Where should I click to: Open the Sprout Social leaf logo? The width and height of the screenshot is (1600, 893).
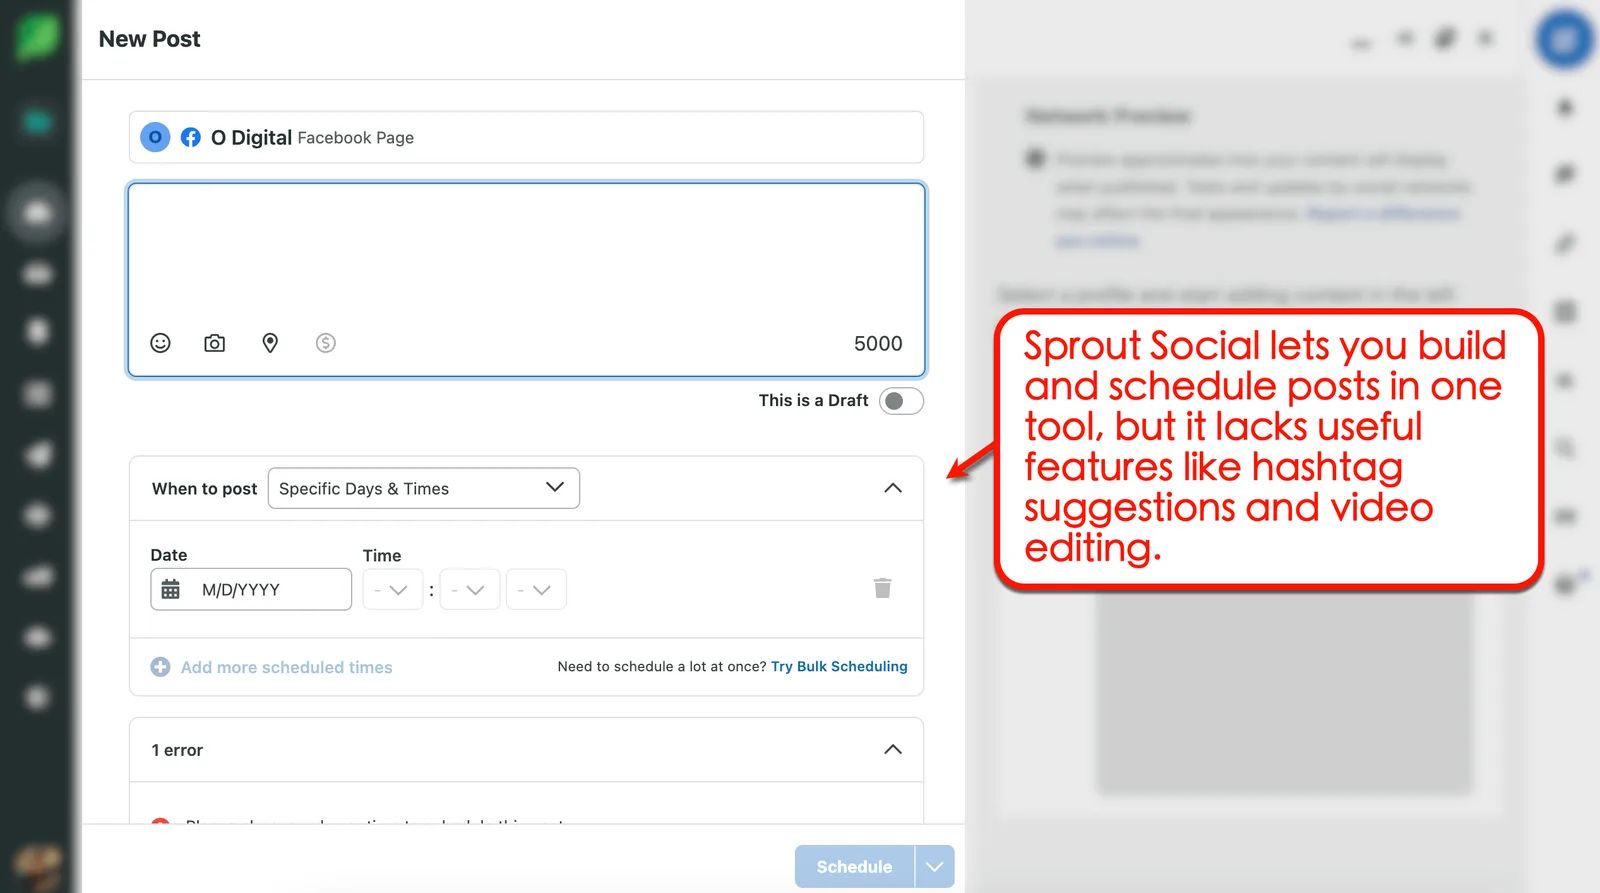(x=37, y=36)
